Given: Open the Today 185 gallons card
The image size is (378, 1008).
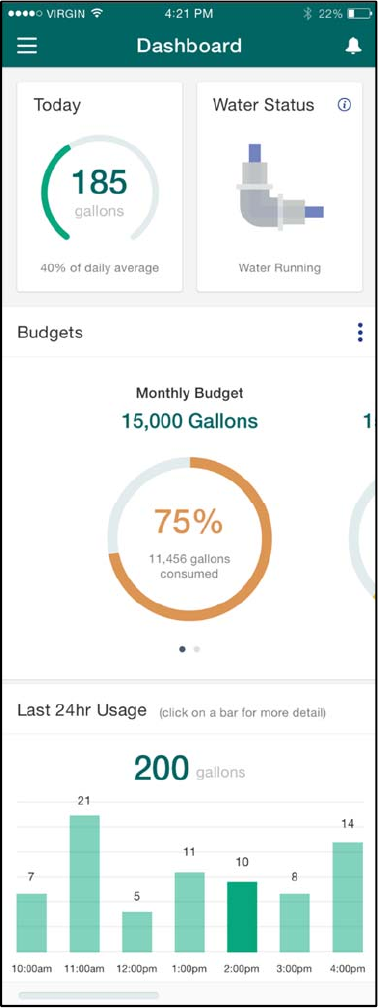Looking at the screenshot, I should pos(100,187).
